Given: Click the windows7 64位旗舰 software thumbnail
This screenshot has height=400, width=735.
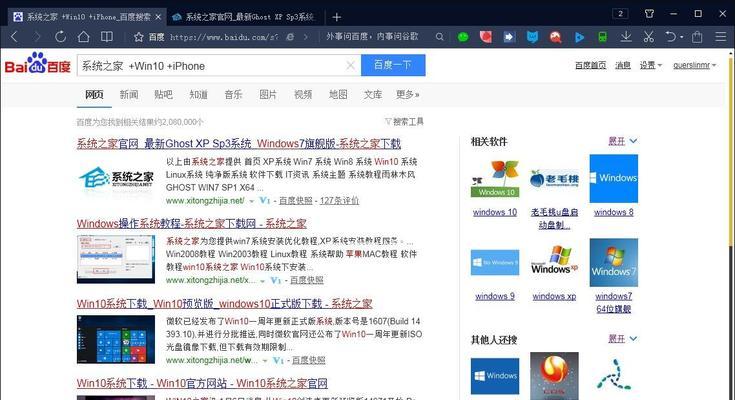Looking at the screenshot, I should pyautogui.click(x=614, y=262).
